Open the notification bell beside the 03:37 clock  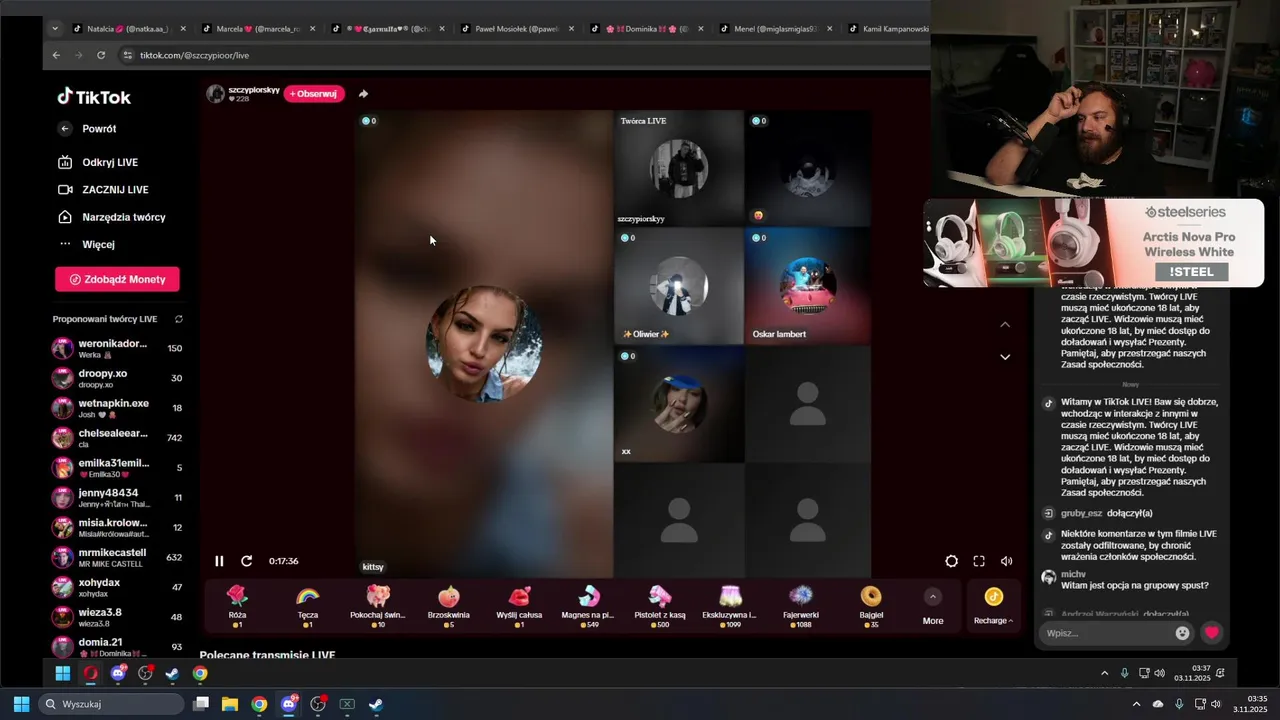pos(1220,673)
